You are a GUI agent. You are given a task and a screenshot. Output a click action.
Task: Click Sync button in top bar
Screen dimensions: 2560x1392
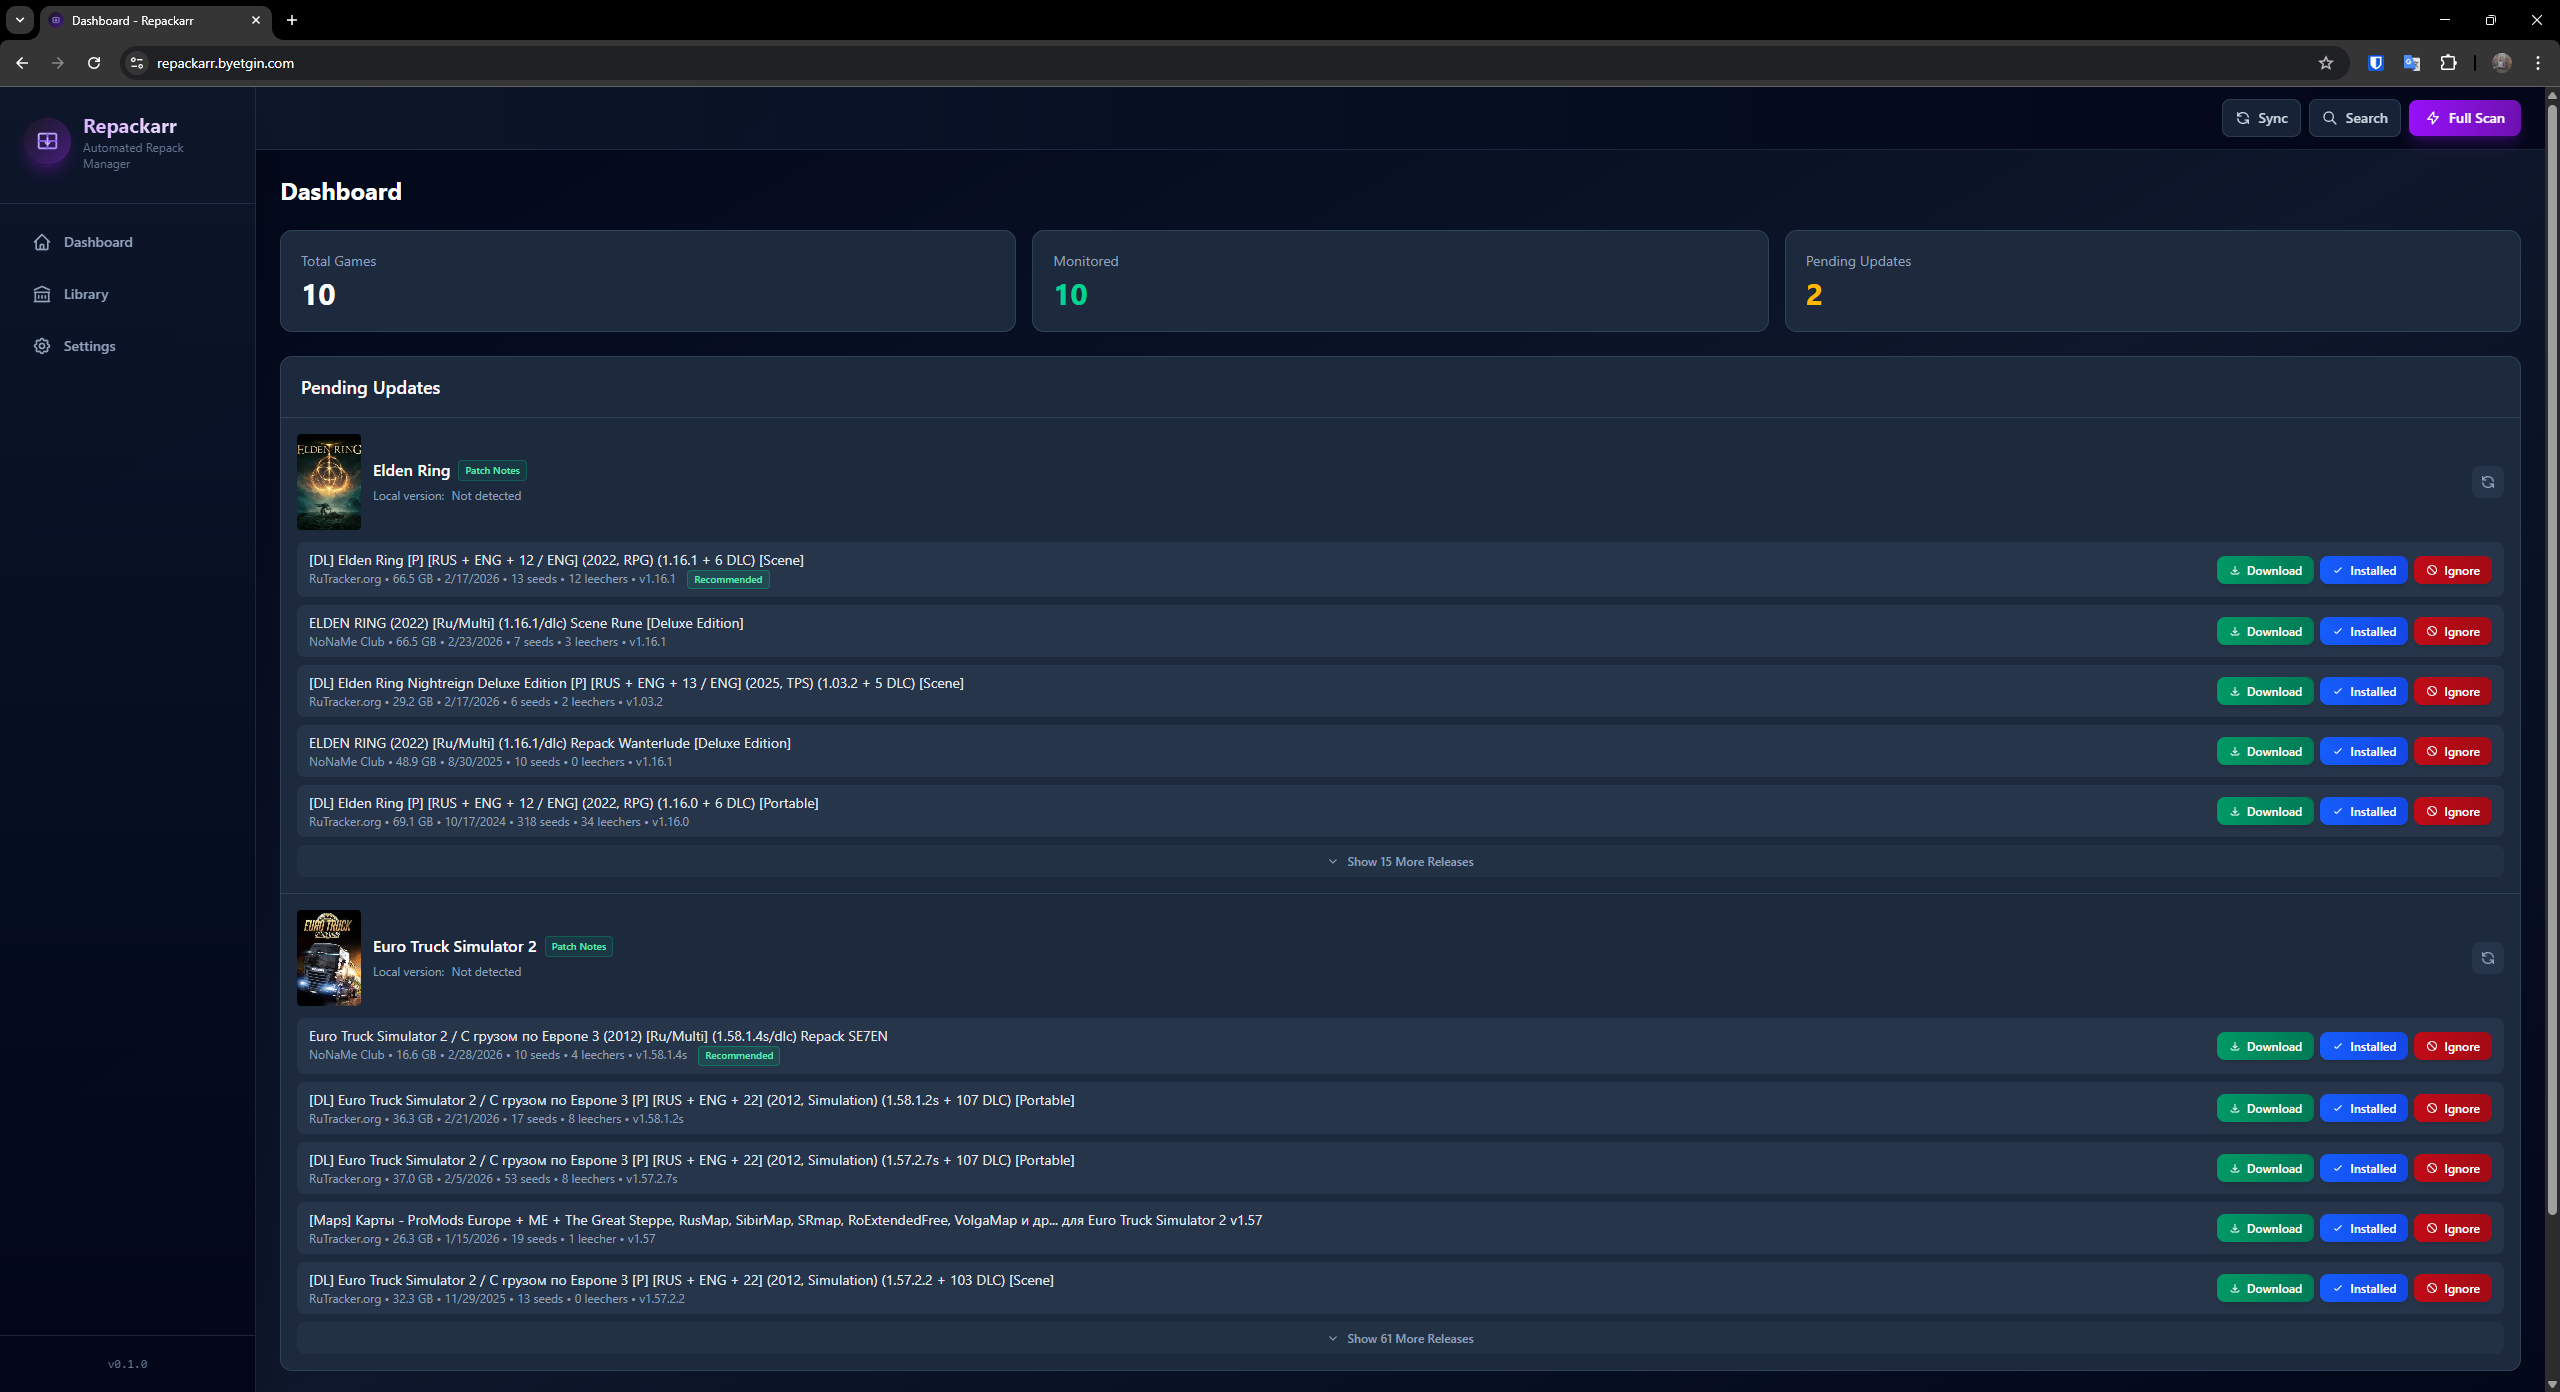tap(2261, 118)
